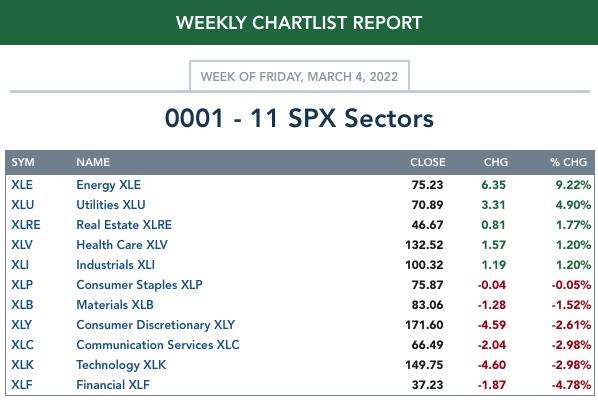Click the XLB symbol link

coord(22,305)
